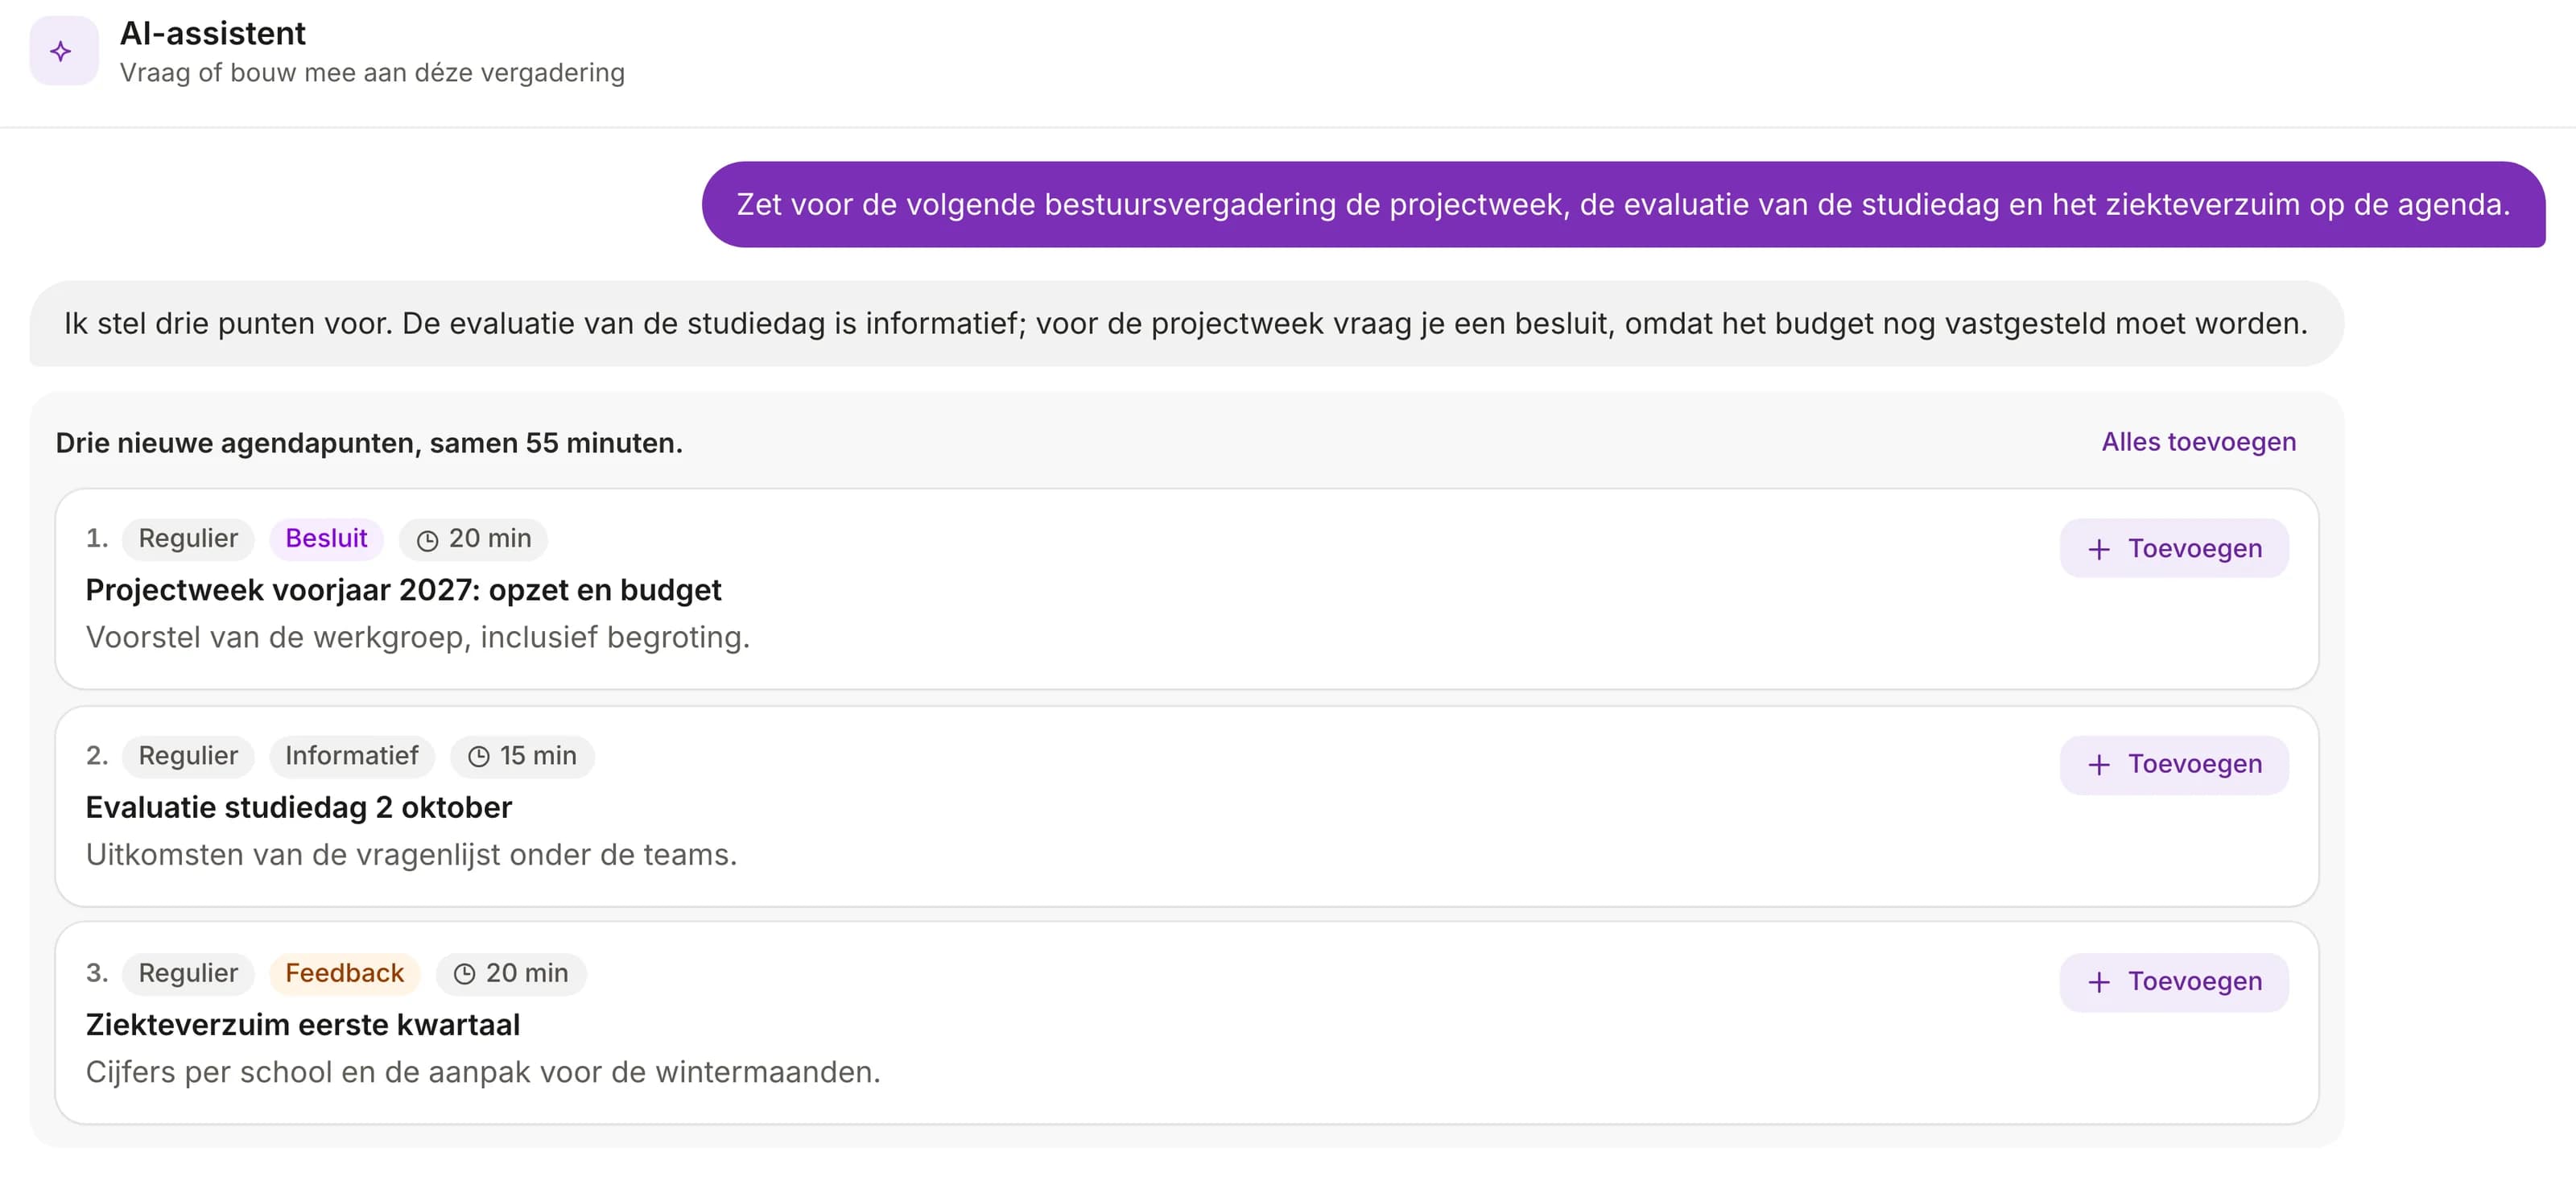2576x1189 pixels.
Task: Click the AI-assistent sparkle icon
Action: [x=62, y=51]
